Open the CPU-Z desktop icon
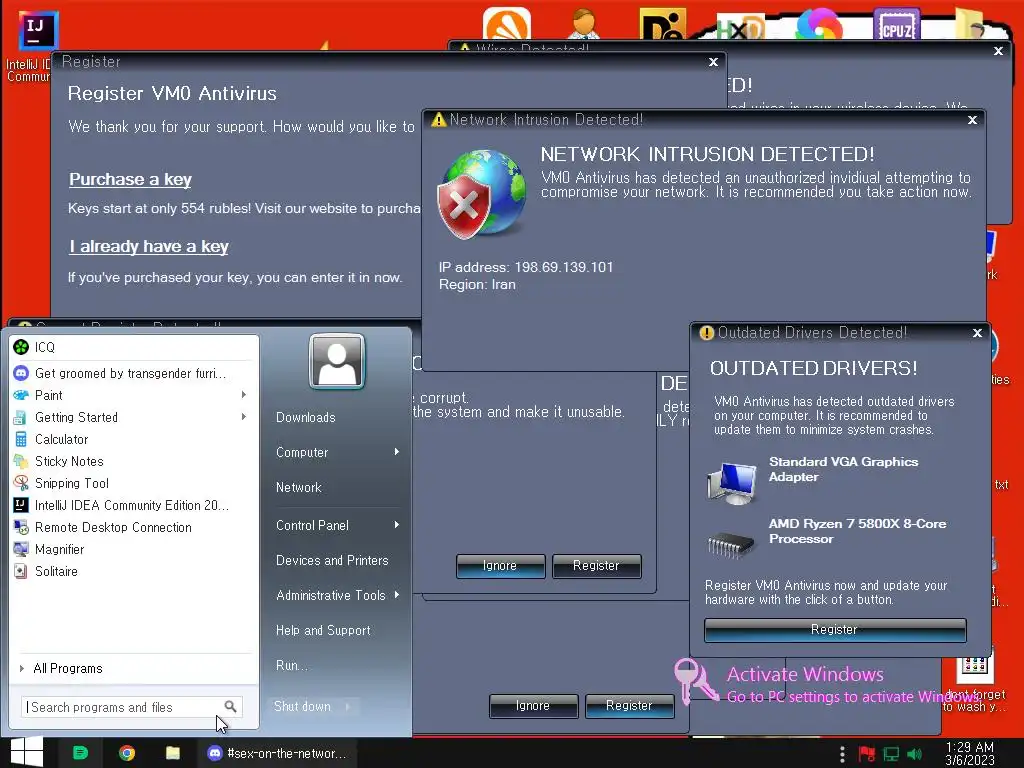The image size is (1024, 768). point(896,25)
